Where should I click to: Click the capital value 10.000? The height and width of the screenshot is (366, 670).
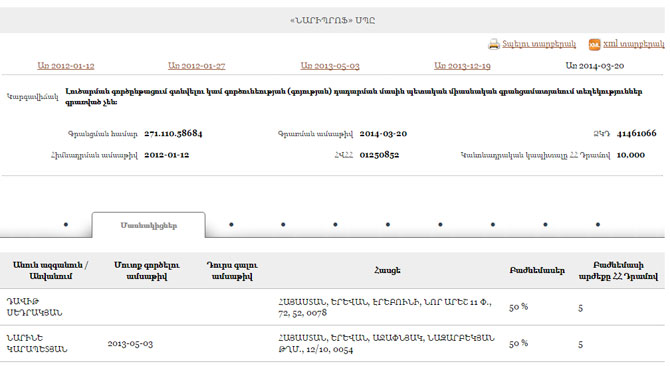pyautogui.click(x=630, y=155)
